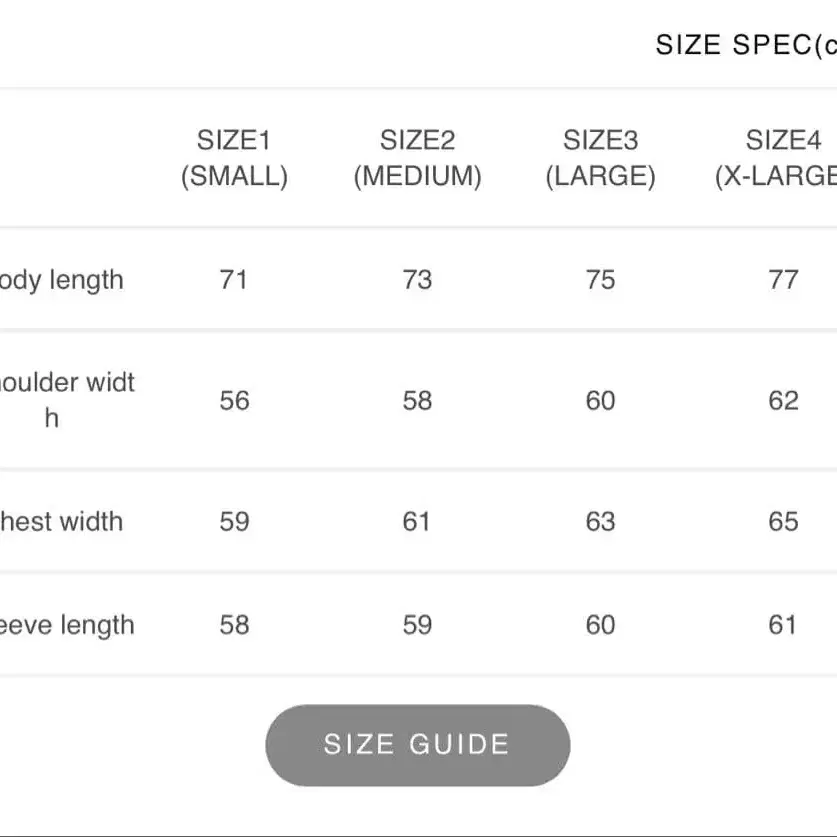Select body length value 73 for MEDIUM
Screen dimensions: 837x837
(x=417, y=280)
